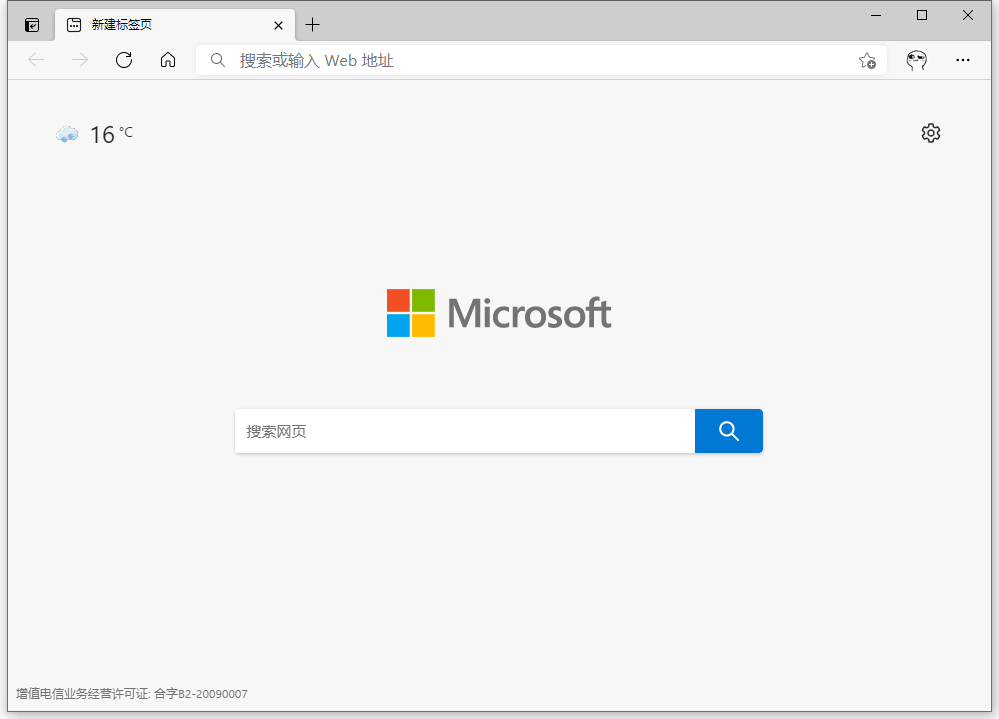Screen dimensions: 999x719
Task: Open the tab actions menu icon
Action: [31, 24]
